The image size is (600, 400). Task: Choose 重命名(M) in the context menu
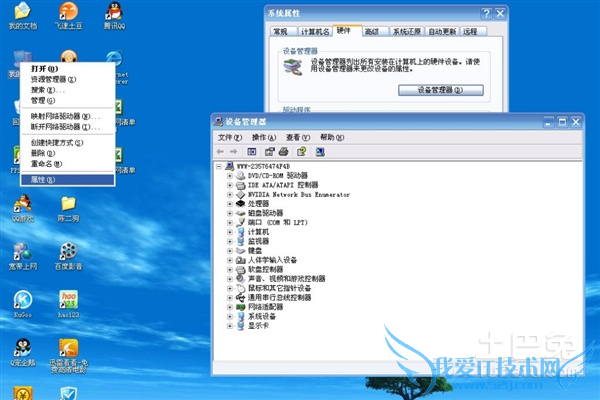pyautogui.click(x=68, y=164)
